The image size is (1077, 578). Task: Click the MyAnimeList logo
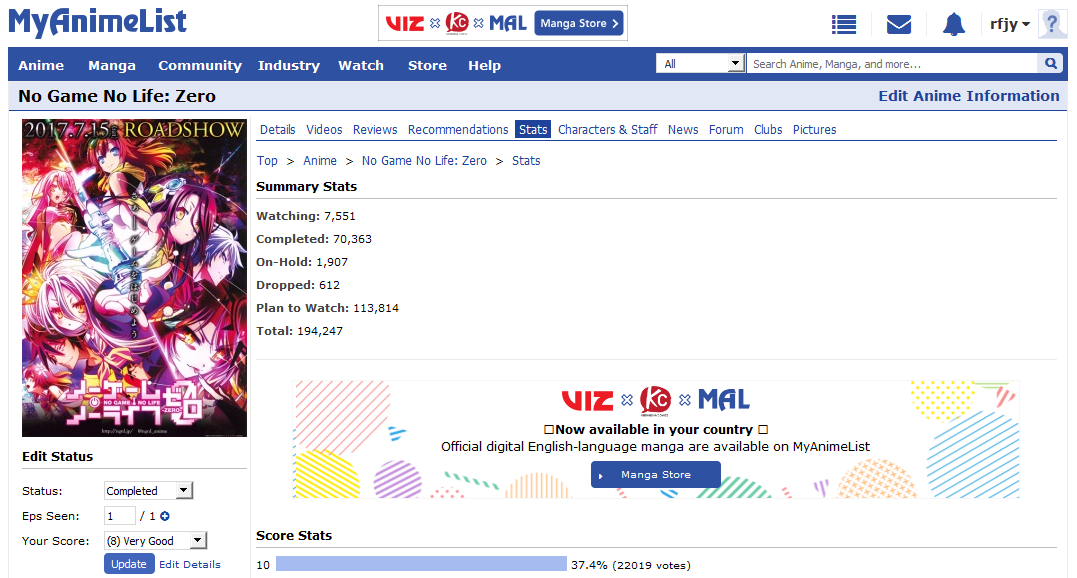point(98,22)
